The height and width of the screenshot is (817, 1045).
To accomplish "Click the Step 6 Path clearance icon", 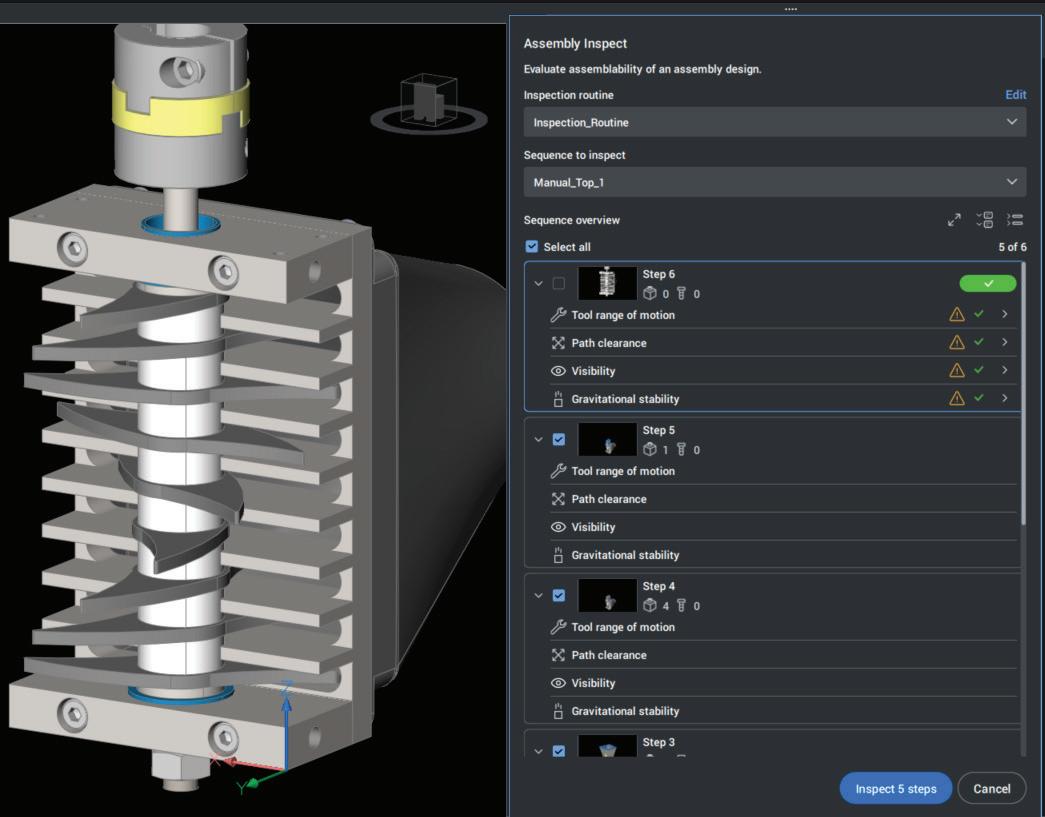I will pos(558,343).
